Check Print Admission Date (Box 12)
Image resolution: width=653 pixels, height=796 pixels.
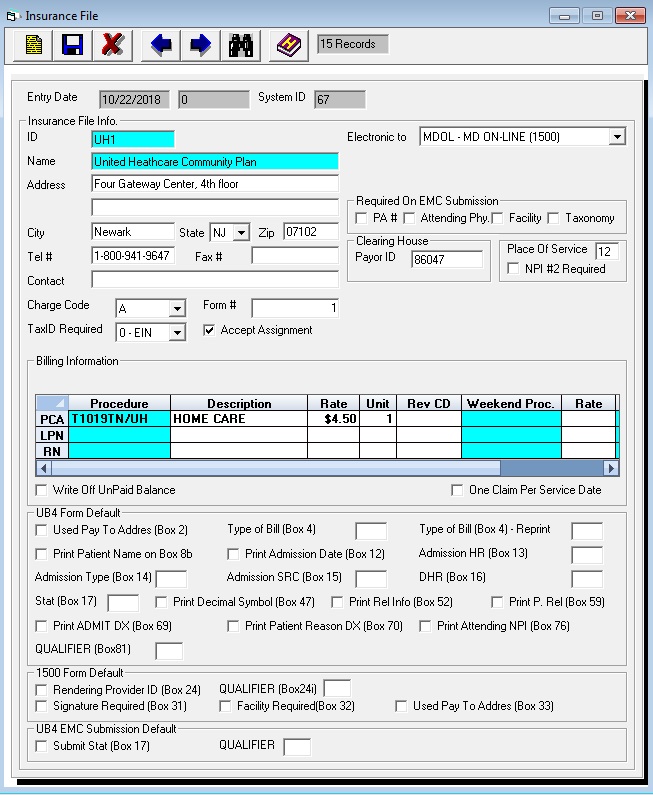[x=233, y=554]
